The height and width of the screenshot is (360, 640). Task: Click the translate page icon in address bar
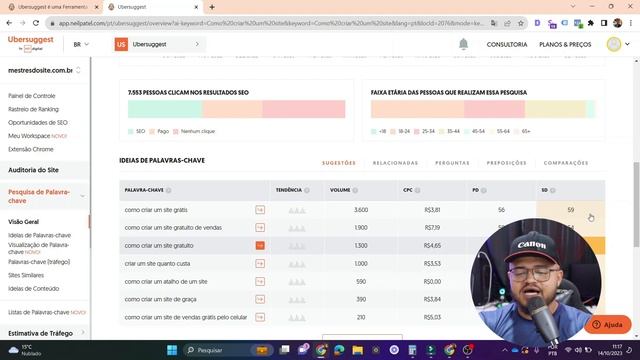(494, 23)
